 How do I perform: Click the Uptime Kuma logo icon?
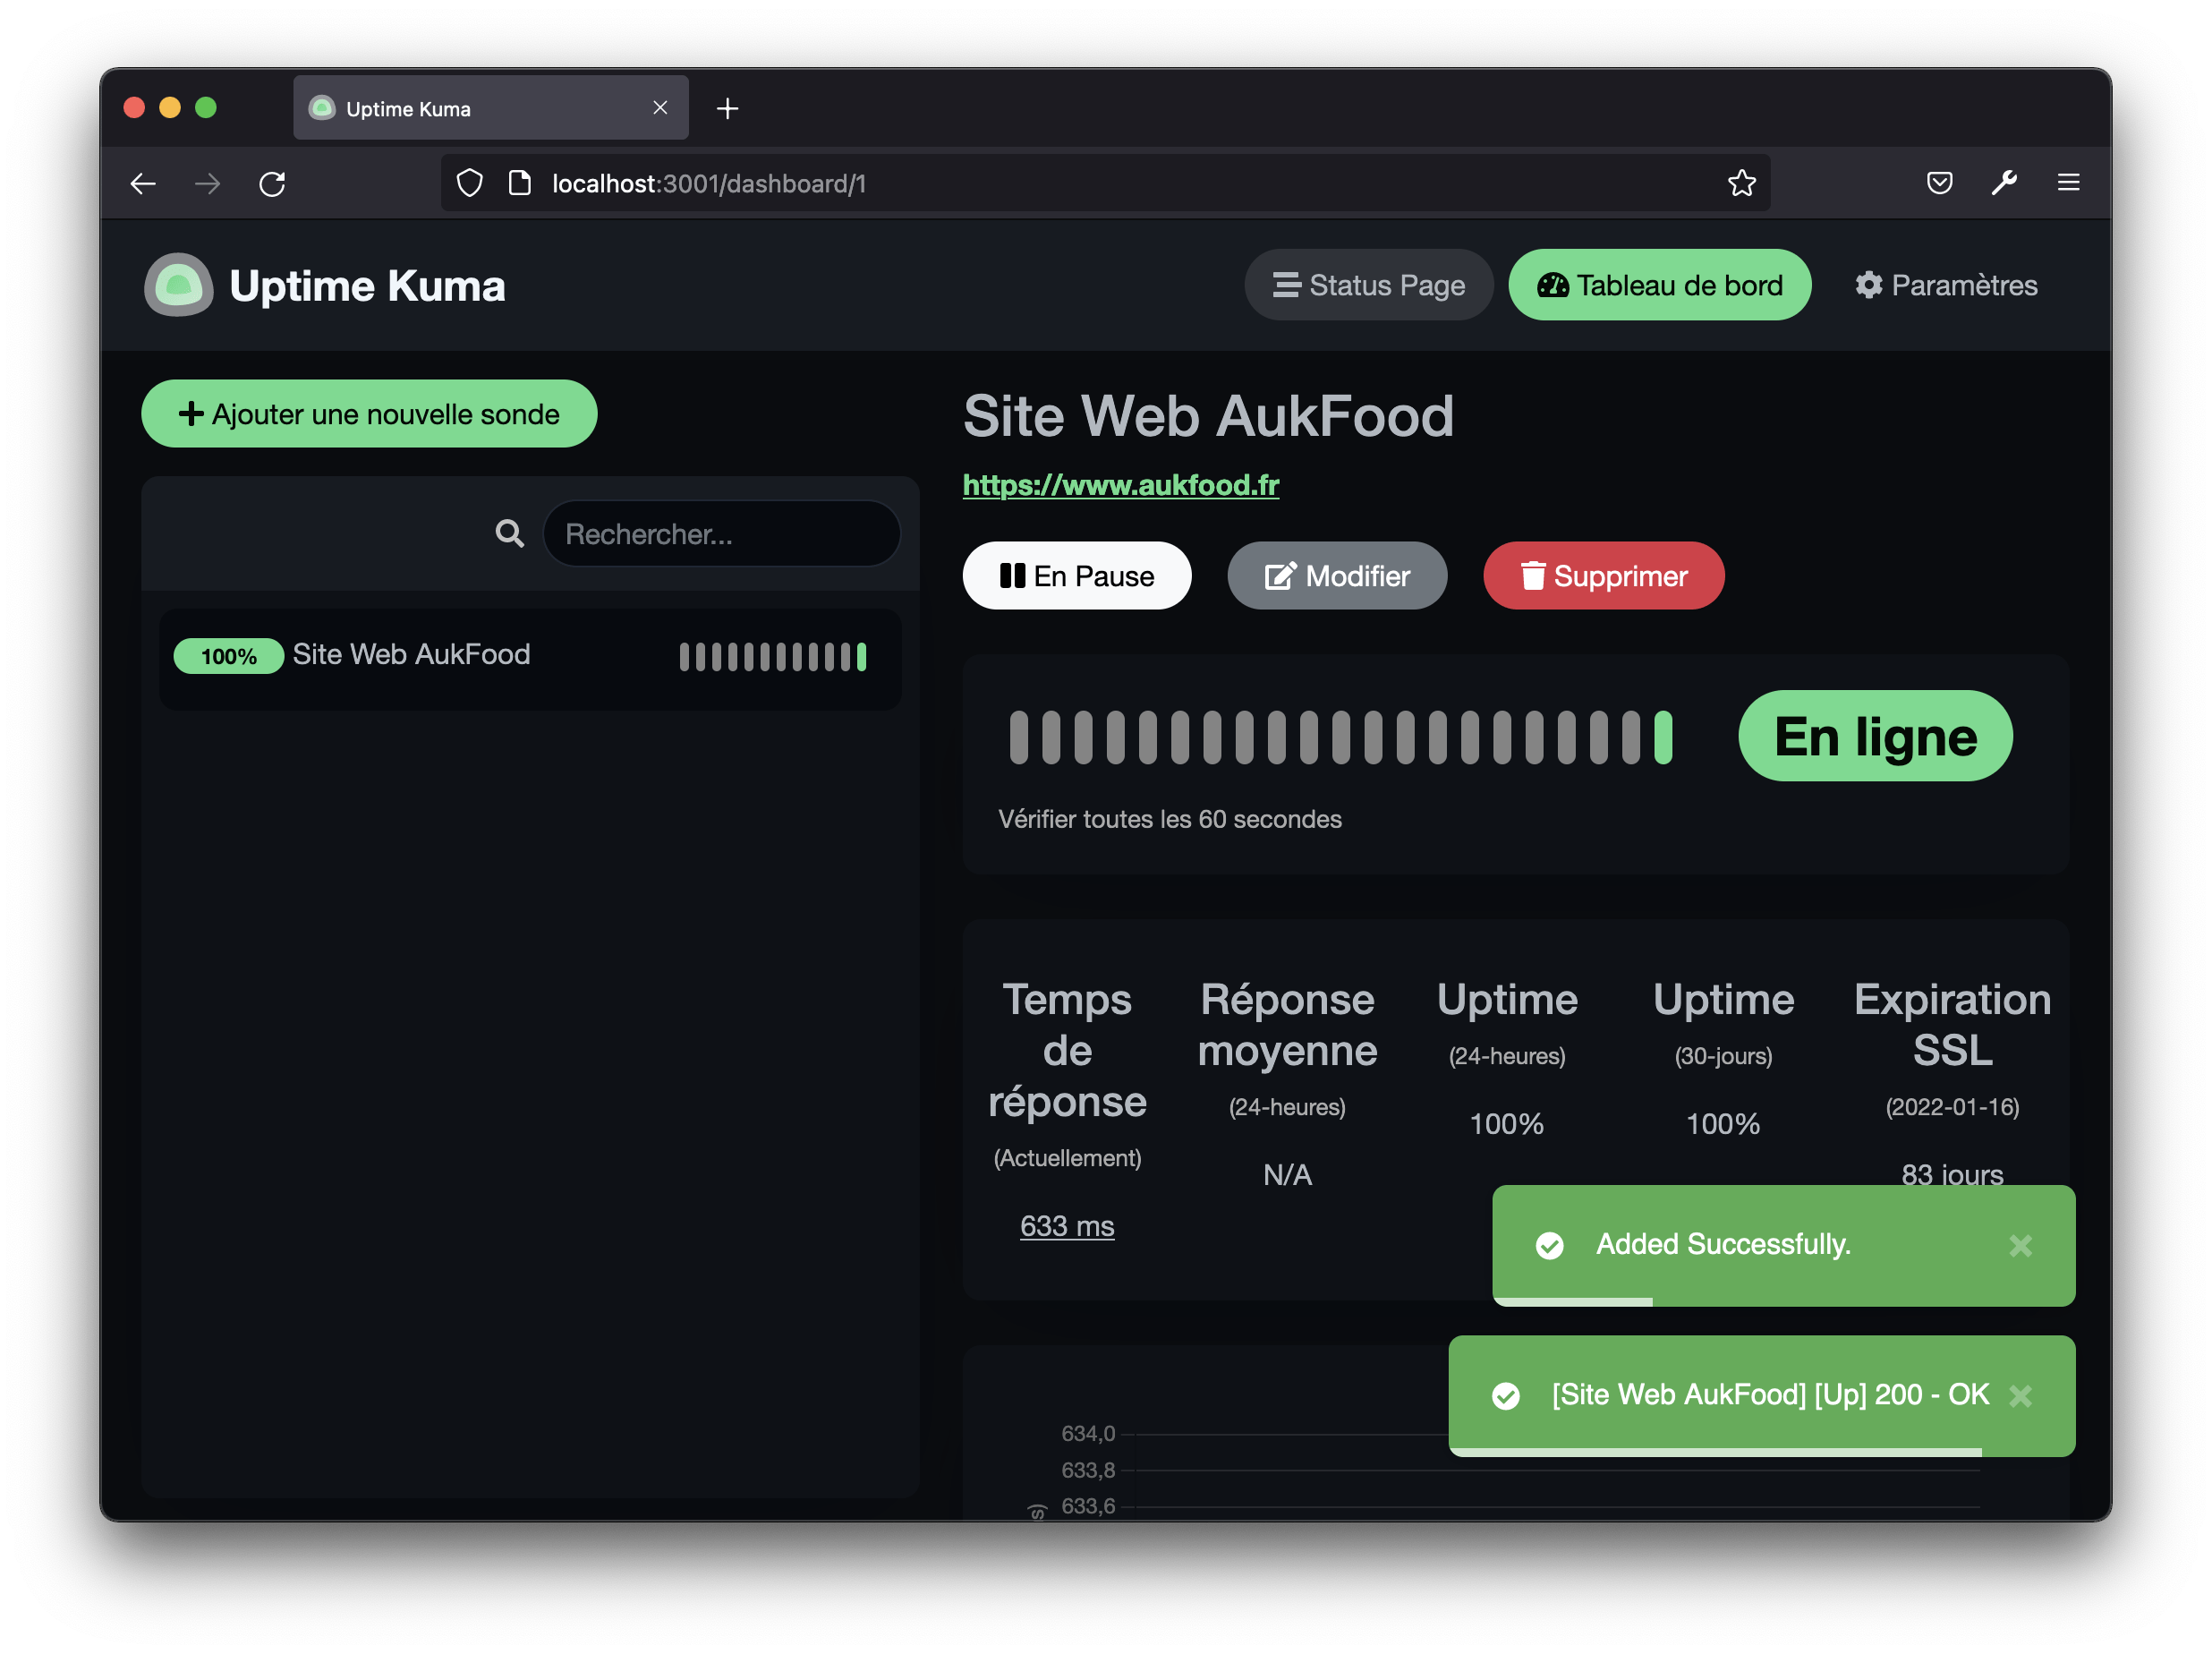pos(179,285)
